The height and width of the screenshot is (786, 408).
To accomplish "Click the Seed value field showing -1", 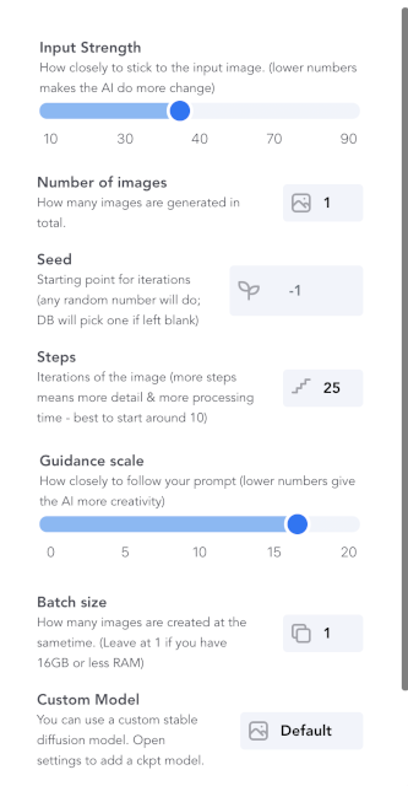I will (x=296, y=291).
